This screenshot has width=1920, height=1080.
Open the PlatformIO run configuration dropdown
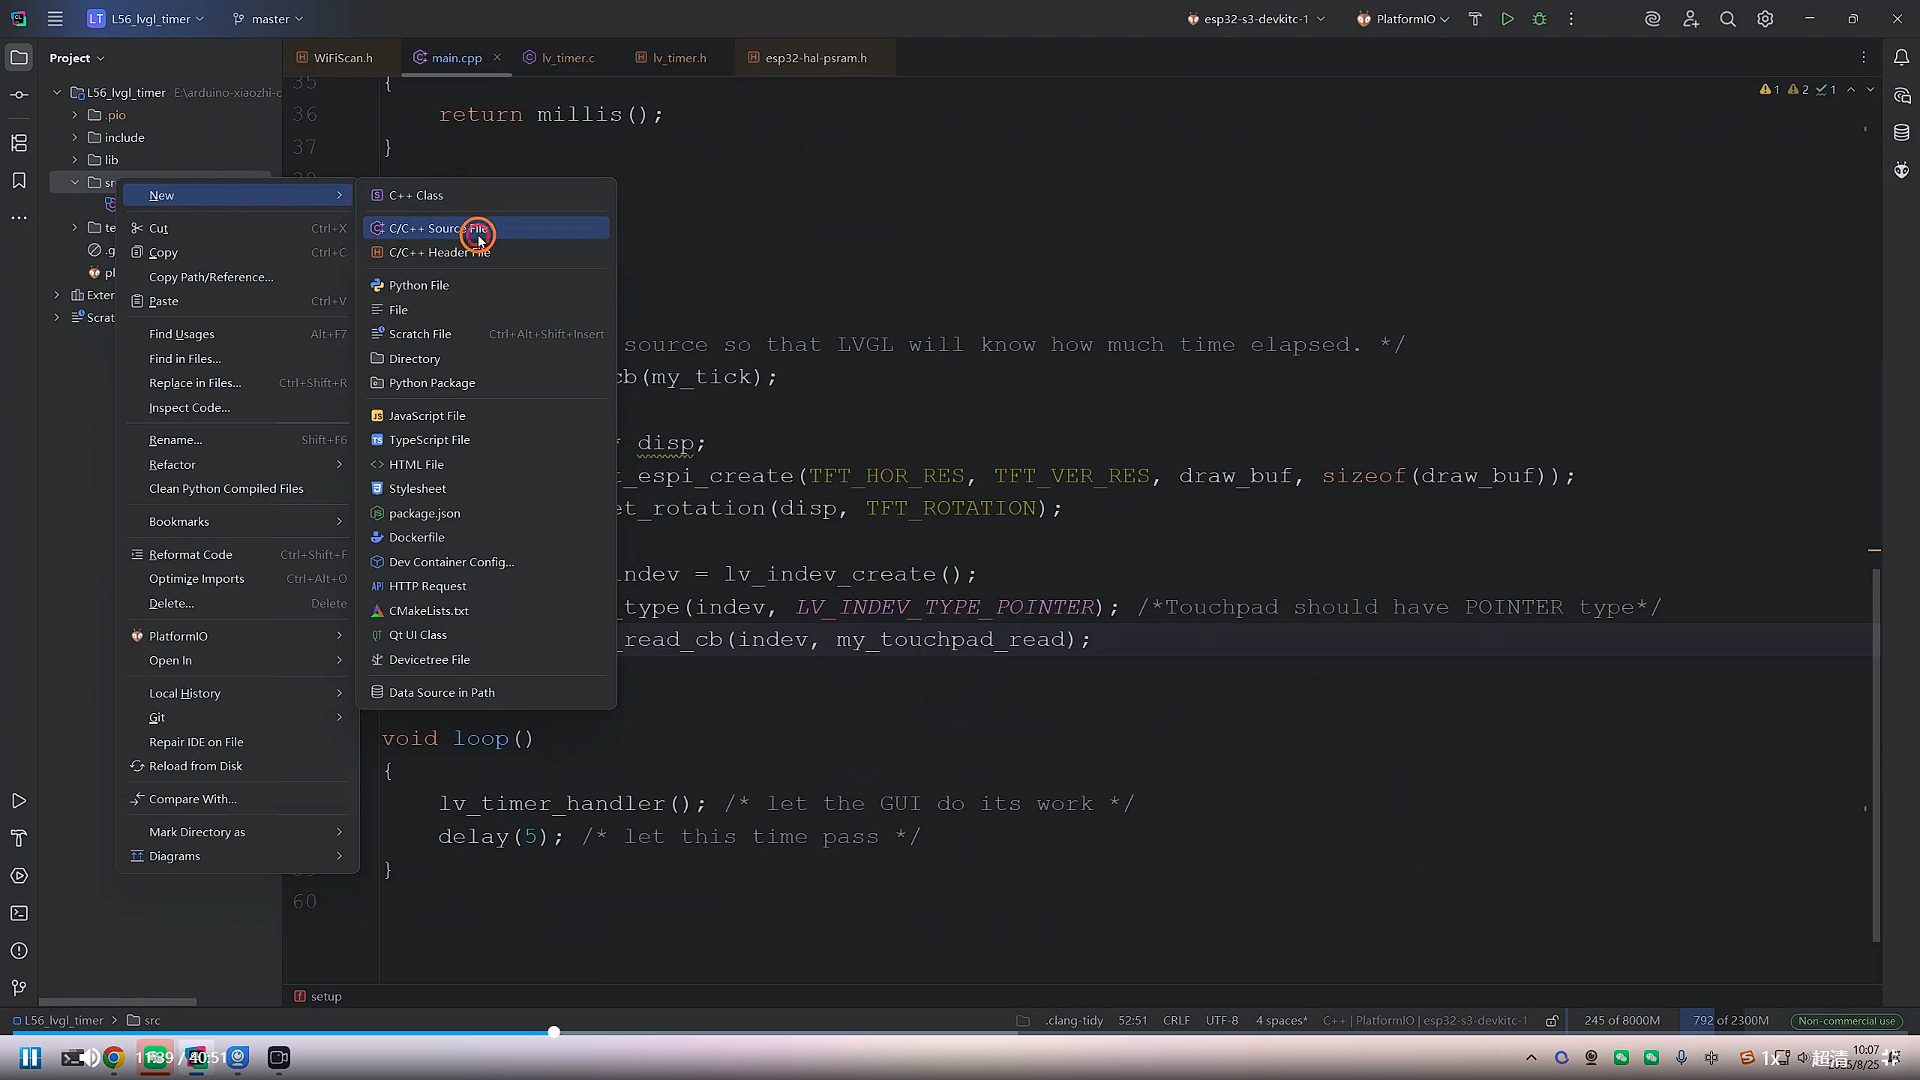(1403, 19)
